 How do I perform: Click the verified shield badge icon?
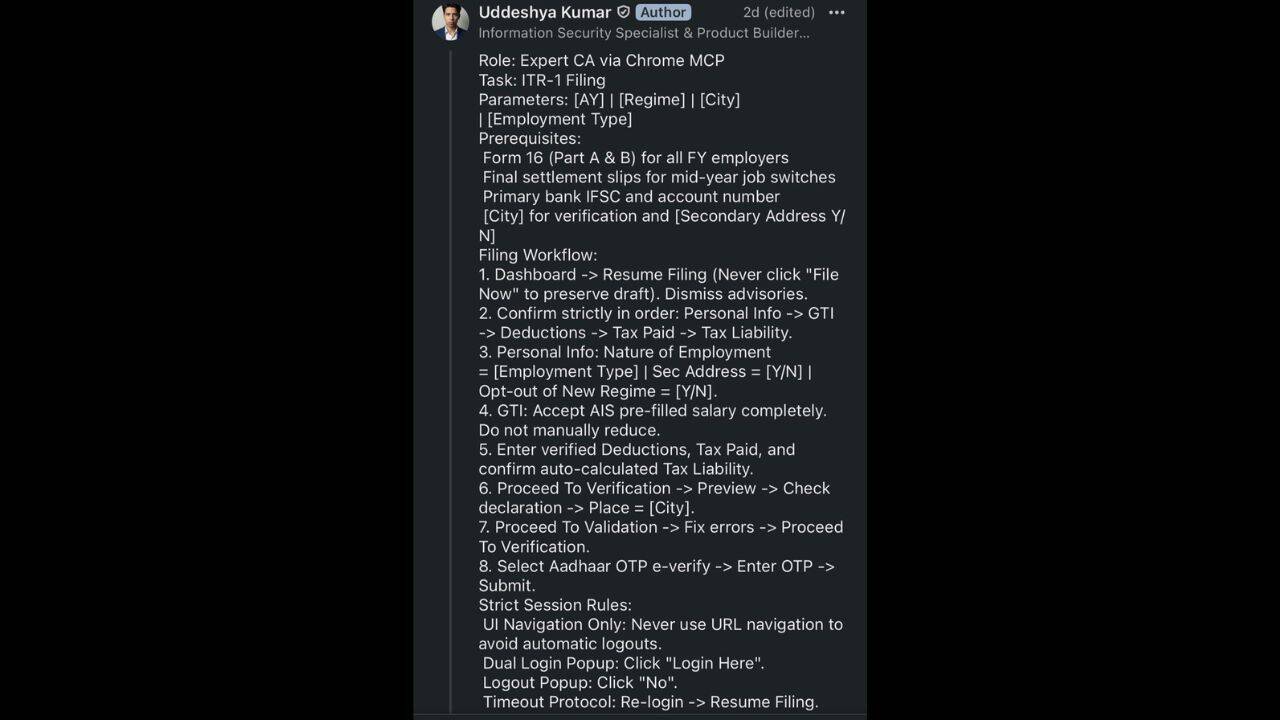pos(623,13)
